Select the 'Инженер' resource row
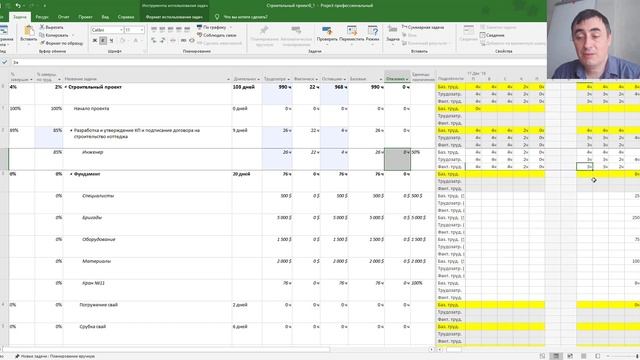Viewport: 640px width, 360px height. pyautogui.click(x=93, y=152)
